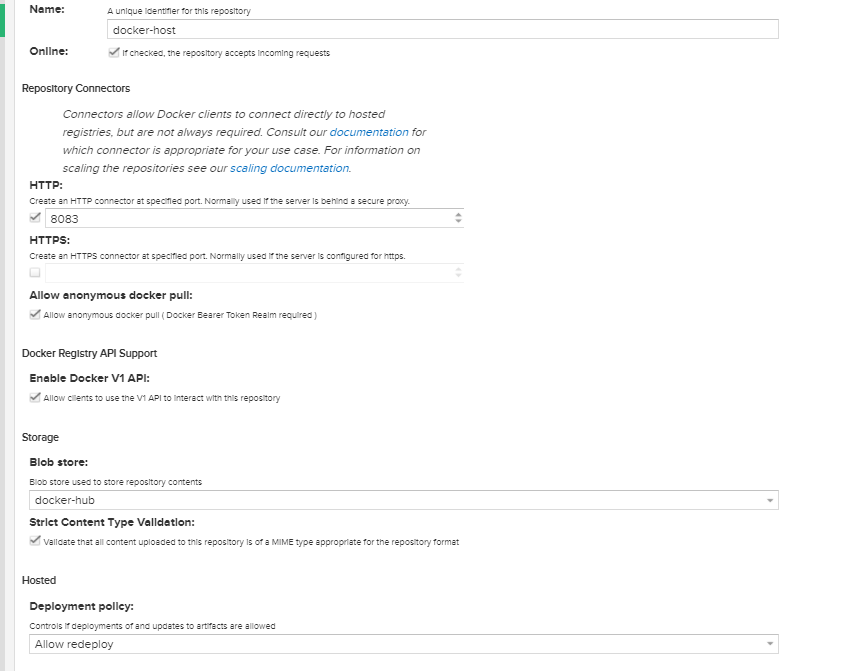The width and height of the screenshot is (867, 671).
Task: Toggle the Enable Docker V1 API checkbox
Action: click(x=36, y=397)
